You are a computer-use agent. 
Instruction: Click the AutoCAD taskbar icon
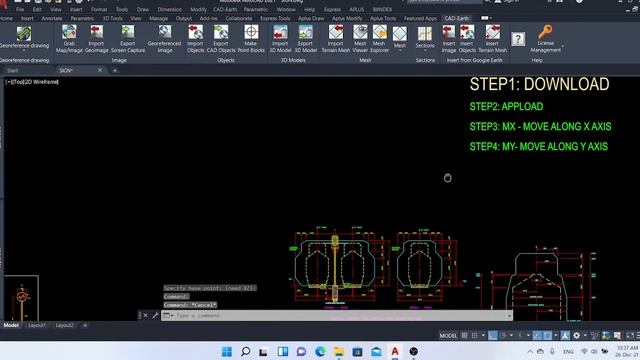click(395, 351)
